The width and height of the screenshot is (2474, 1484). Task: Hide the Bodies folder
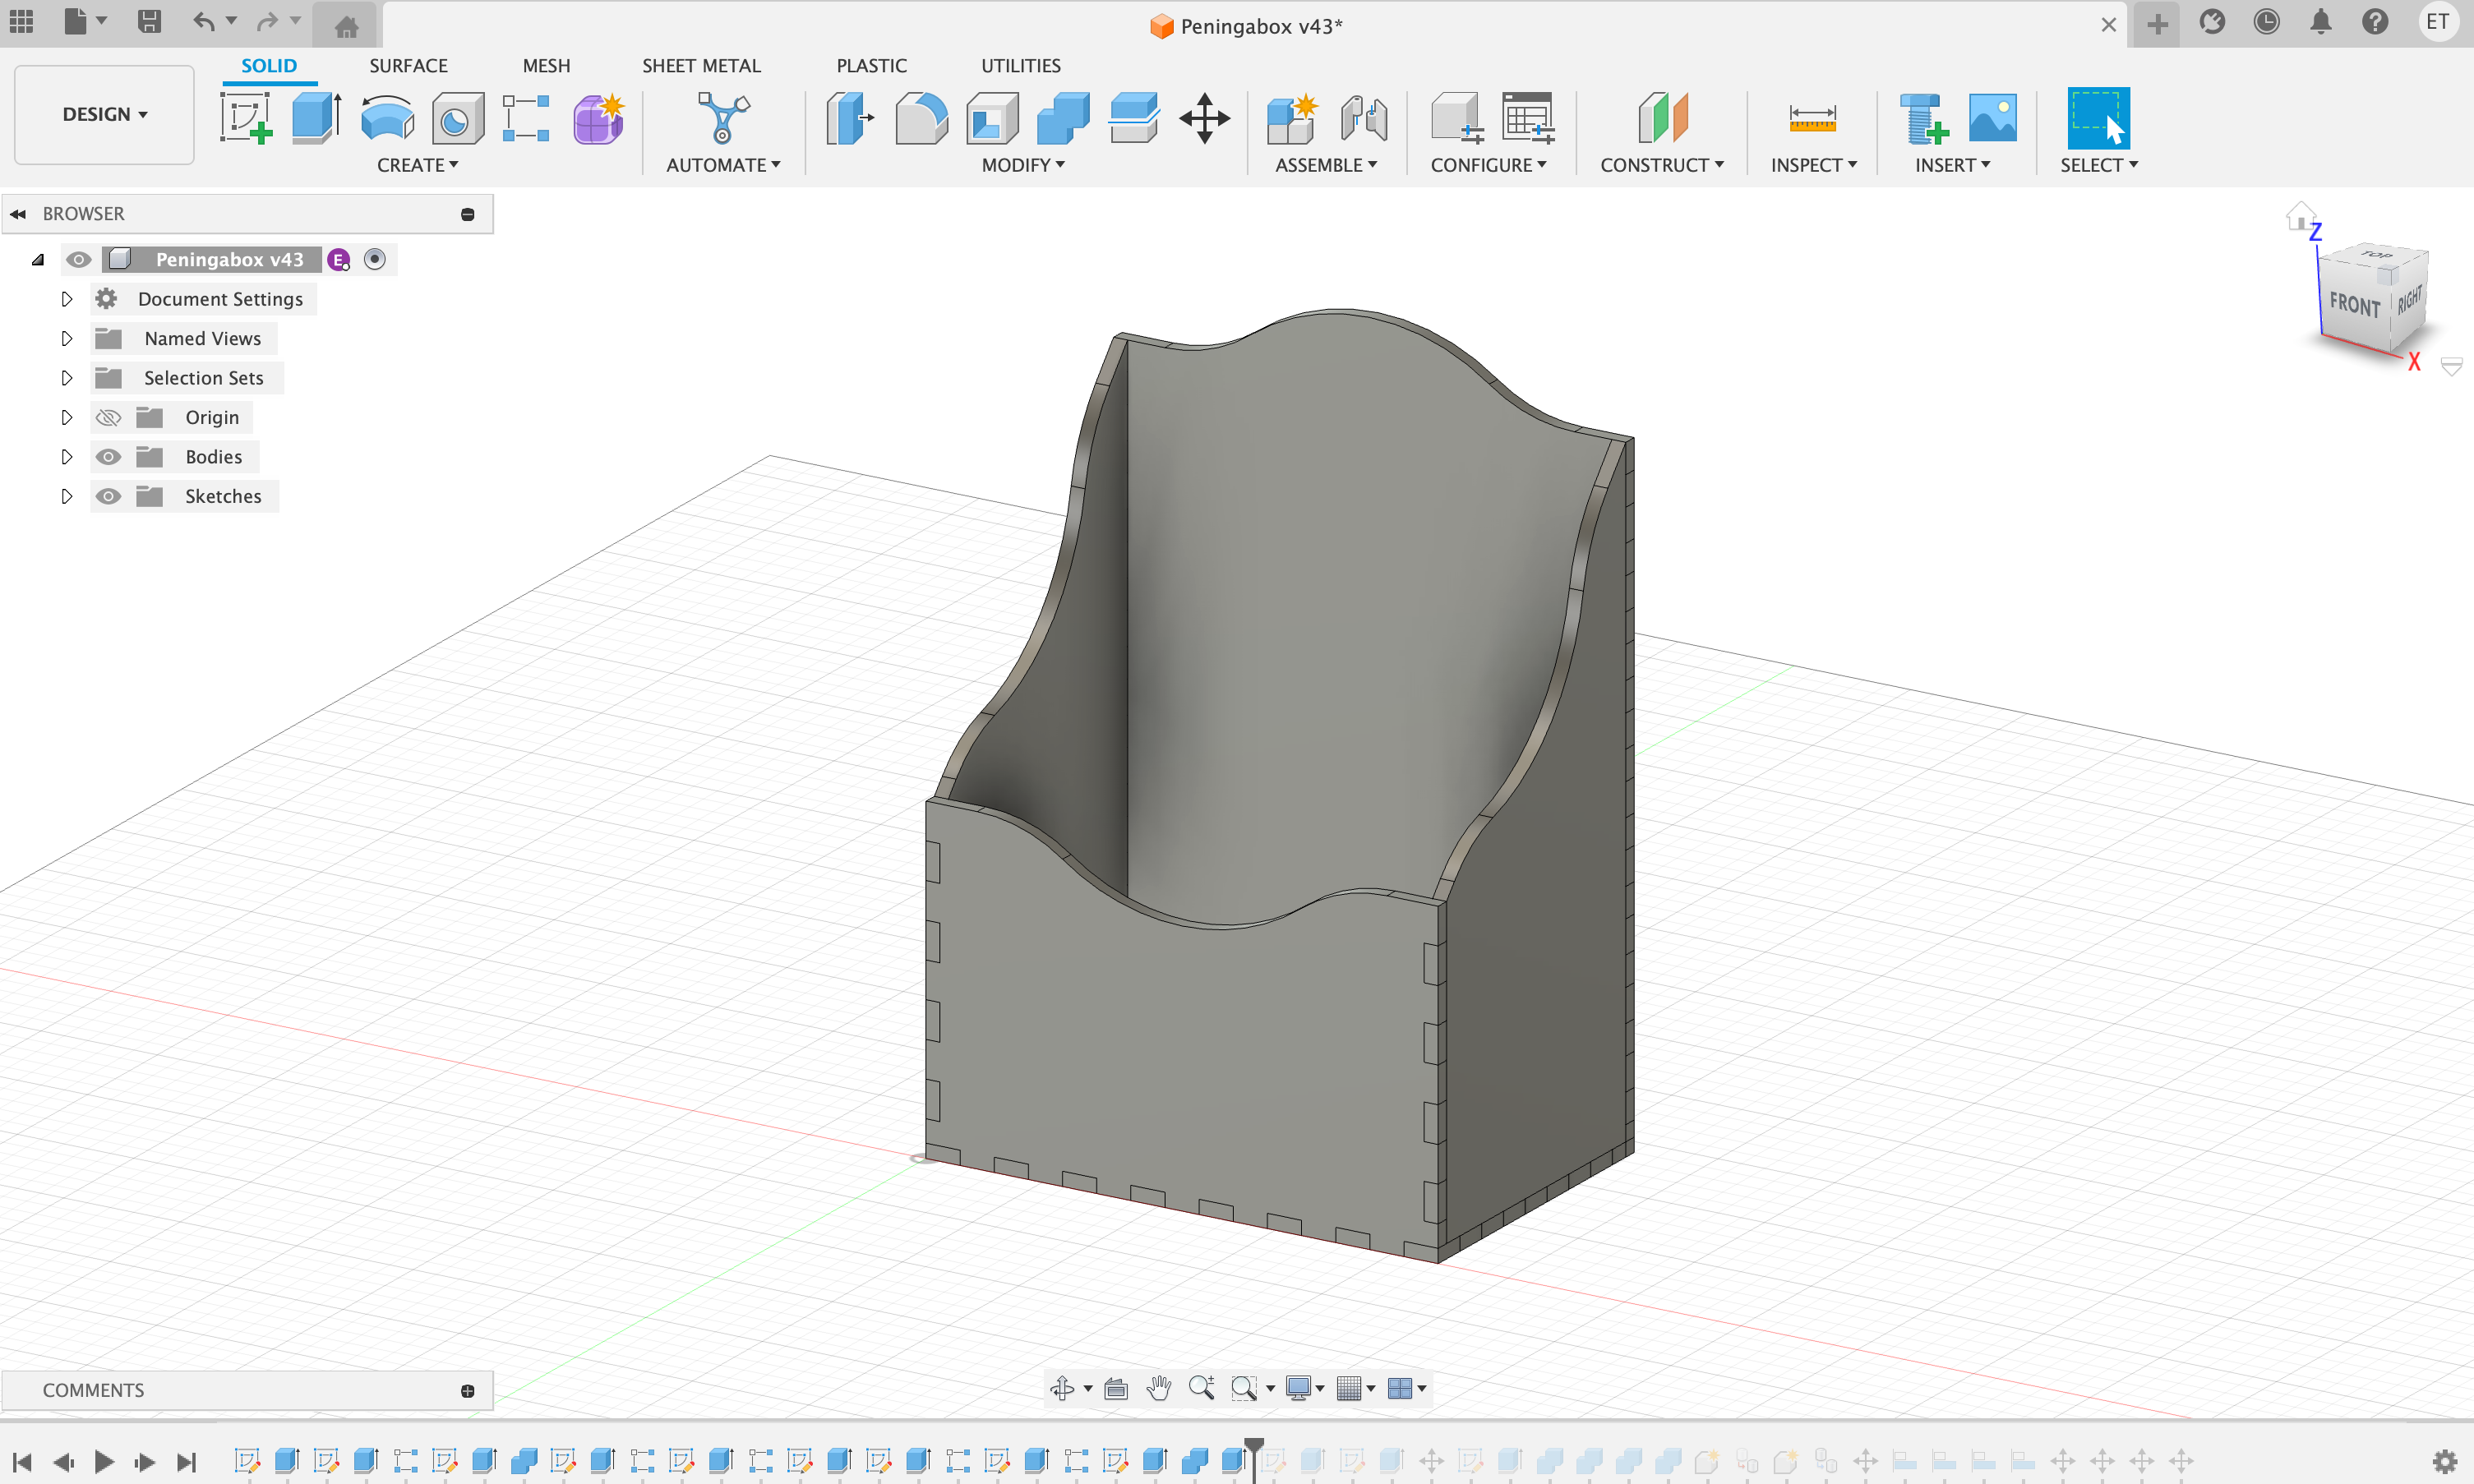(108, 457)
